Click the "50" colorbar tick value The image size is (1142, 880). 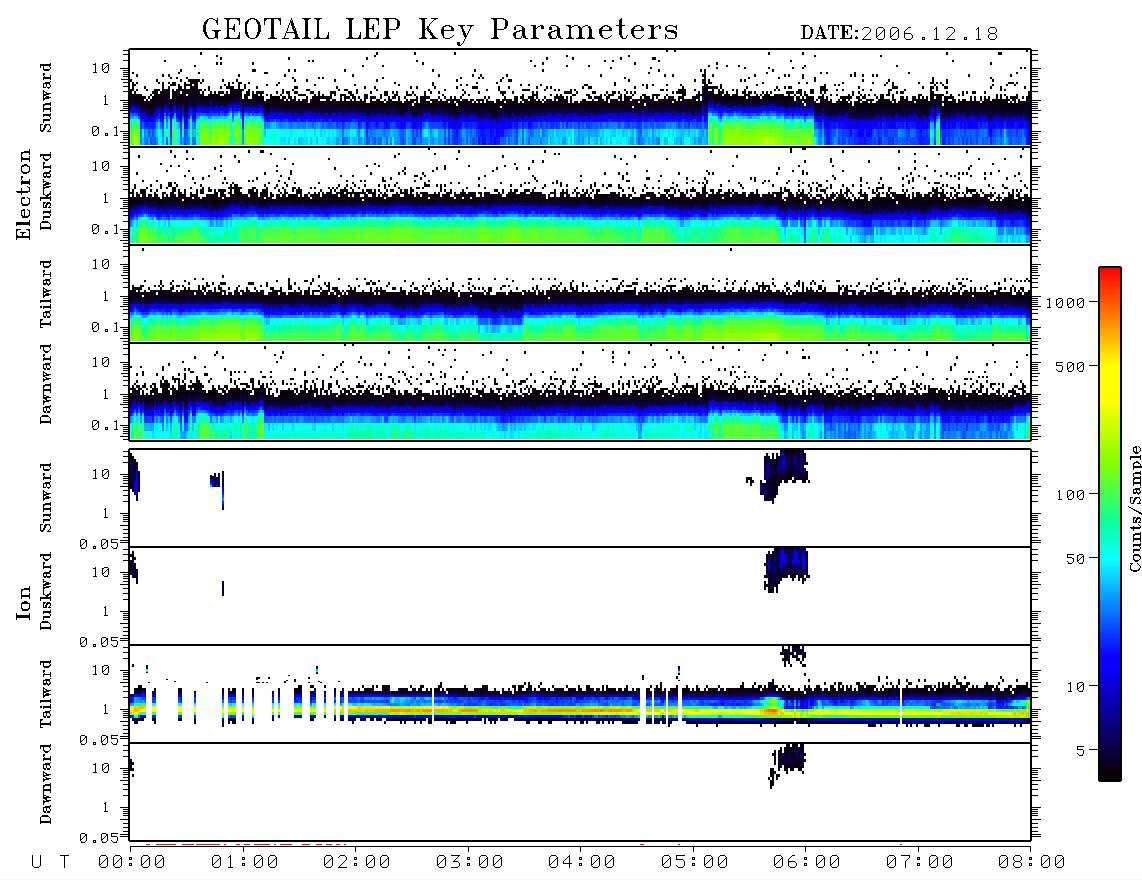1075,559
